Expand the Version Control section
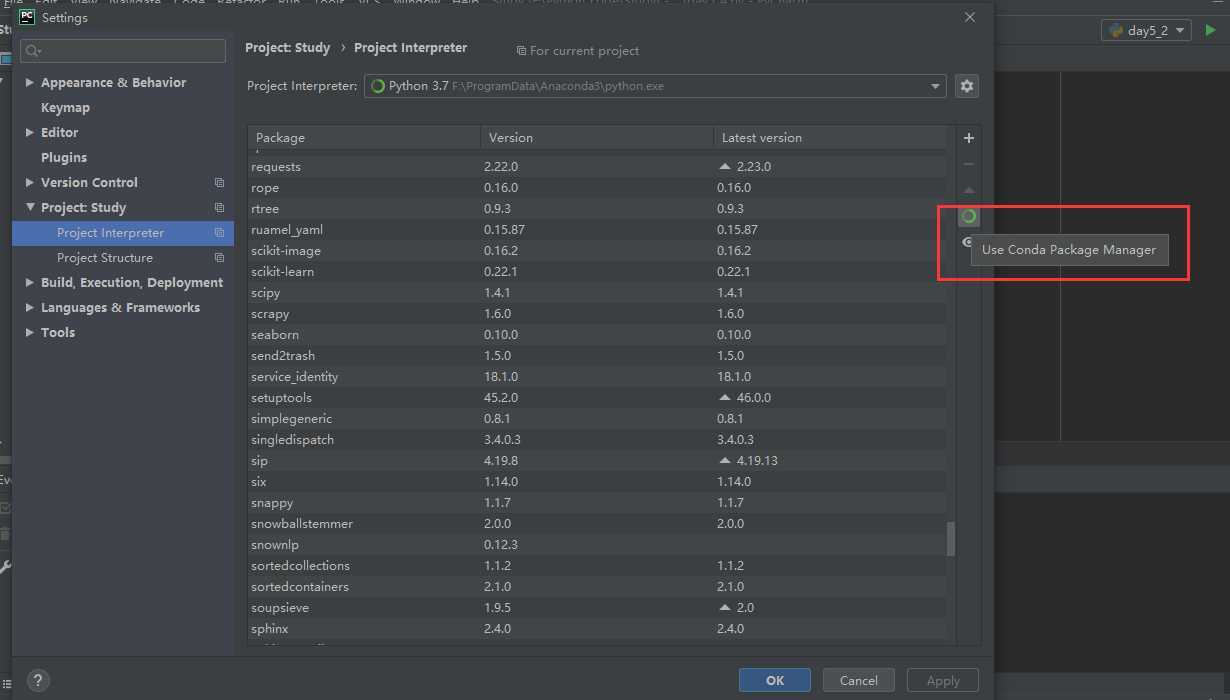 [x=30, y=183]
